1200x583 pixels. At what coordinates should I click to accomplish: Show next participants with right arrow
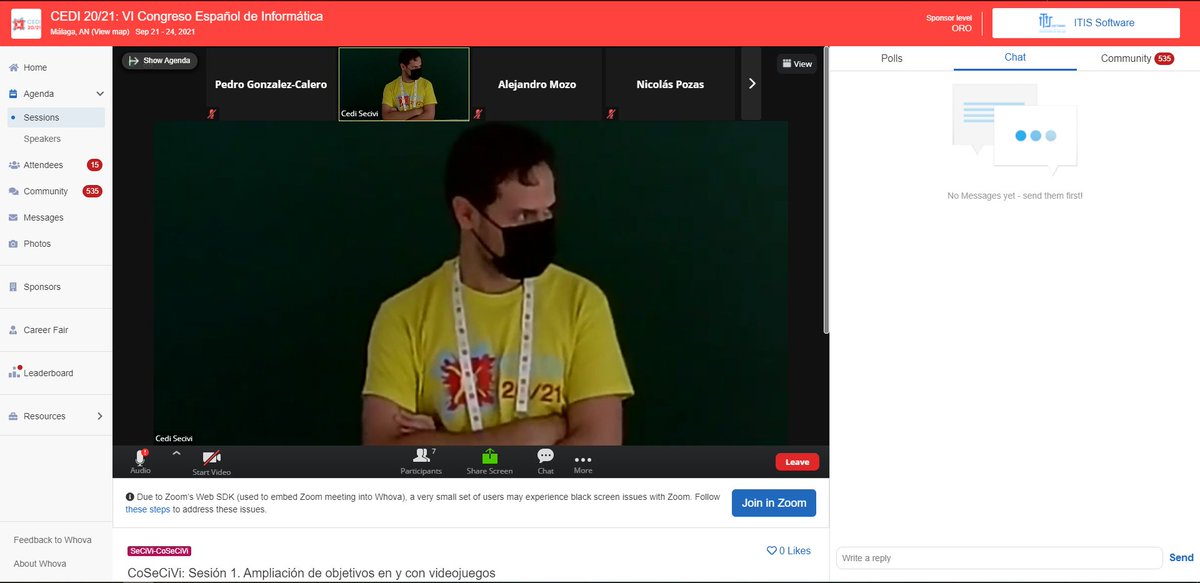[x=752, y=84]
